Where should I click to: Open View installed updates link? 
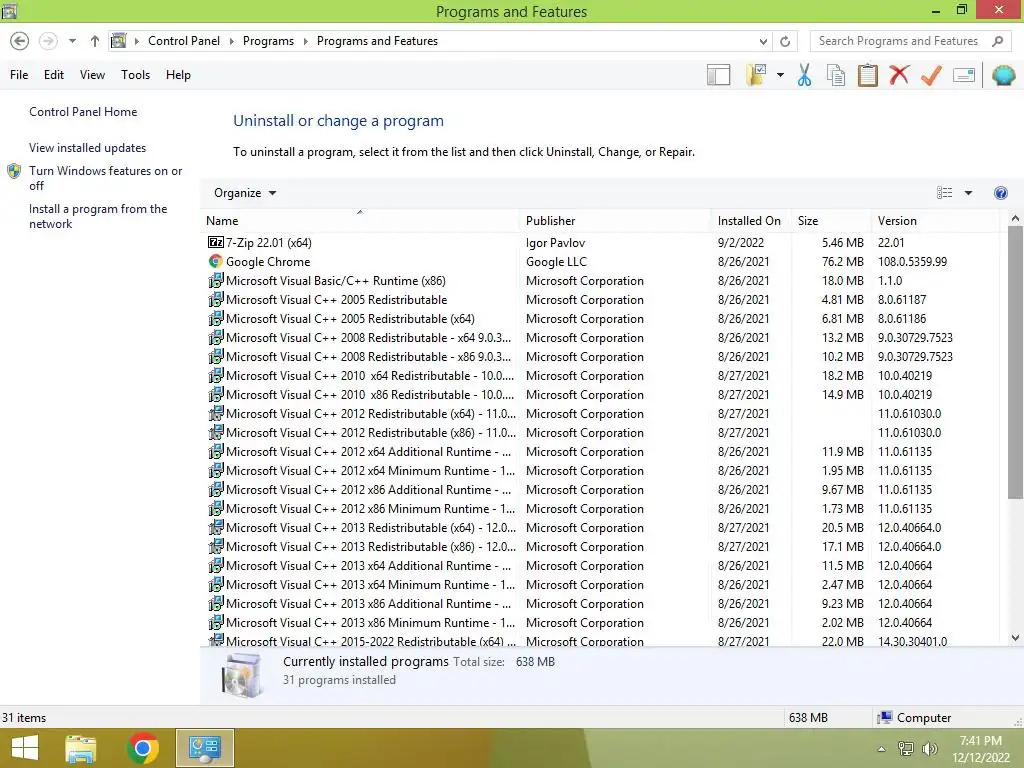87,148
